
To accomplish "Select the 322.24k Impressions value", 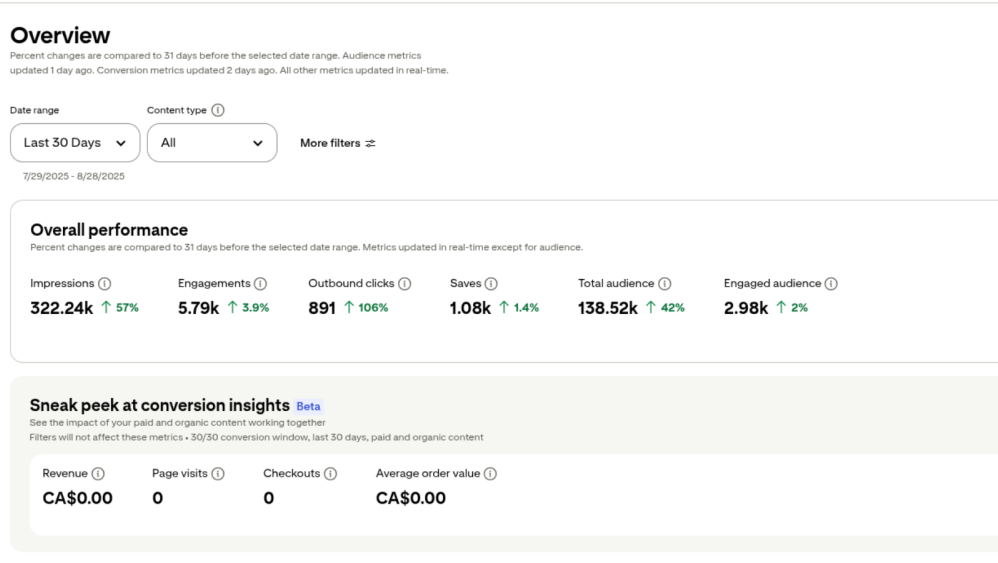I will 62,308.
